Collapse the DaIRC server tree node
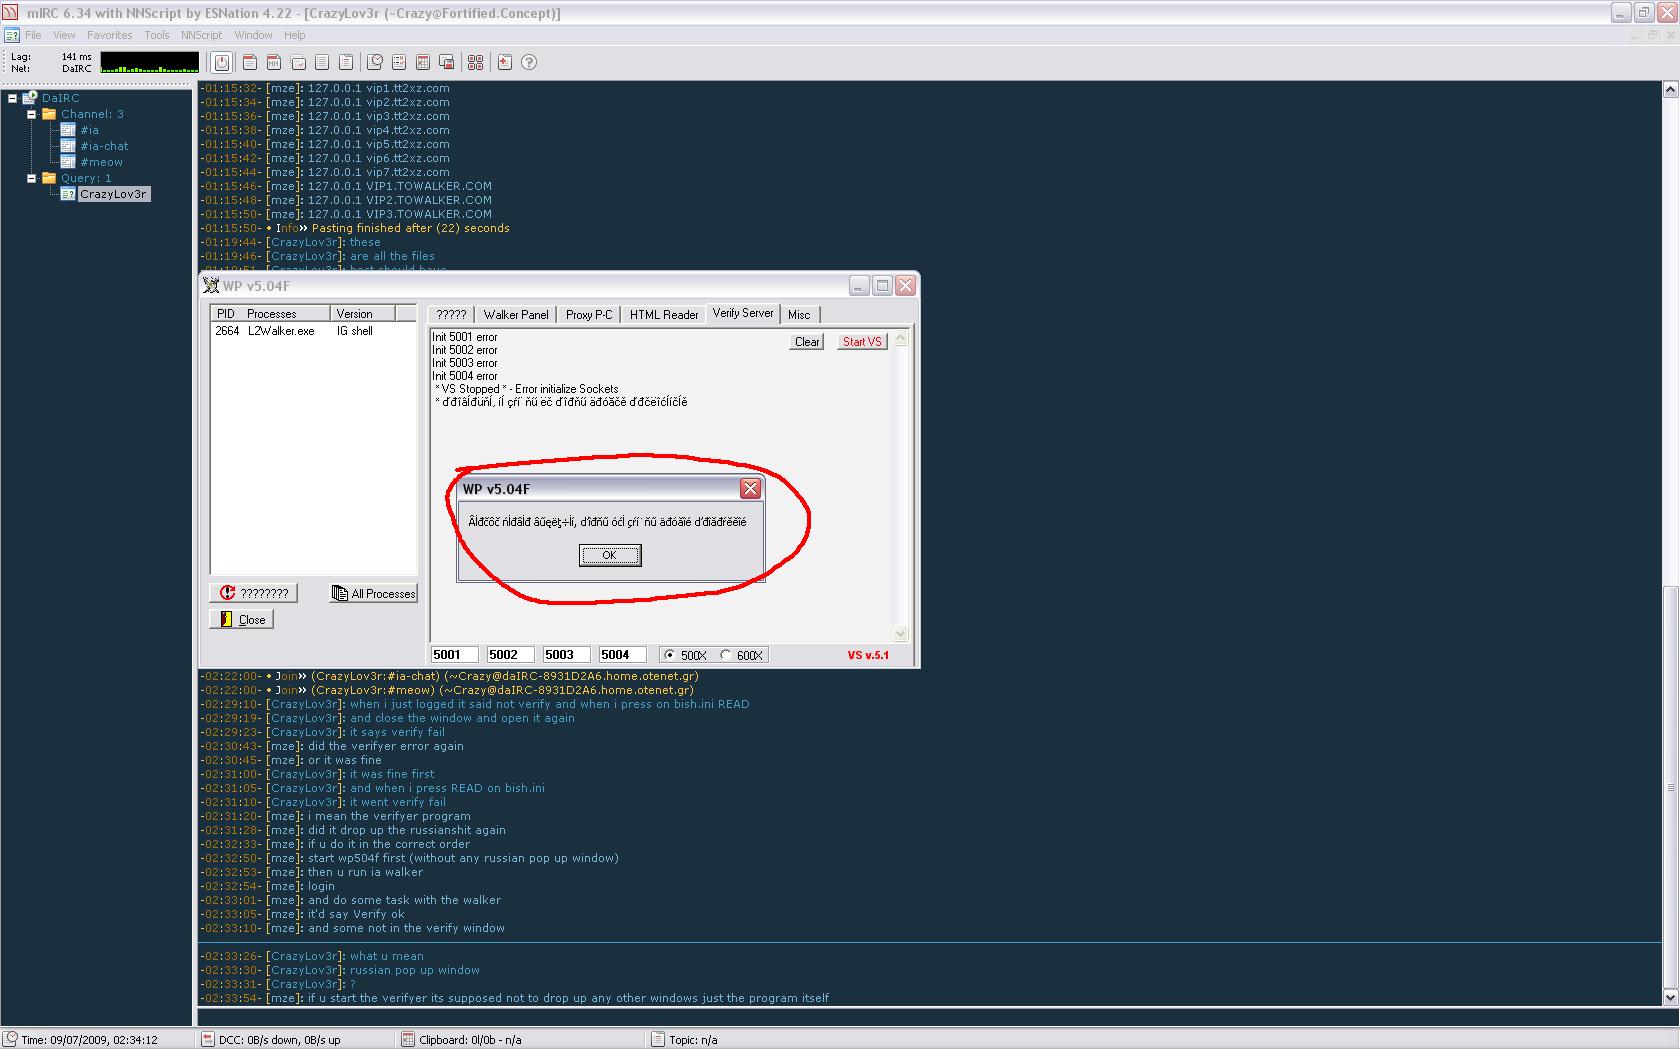This screenshot has width=1680, height=1050. 13,98
